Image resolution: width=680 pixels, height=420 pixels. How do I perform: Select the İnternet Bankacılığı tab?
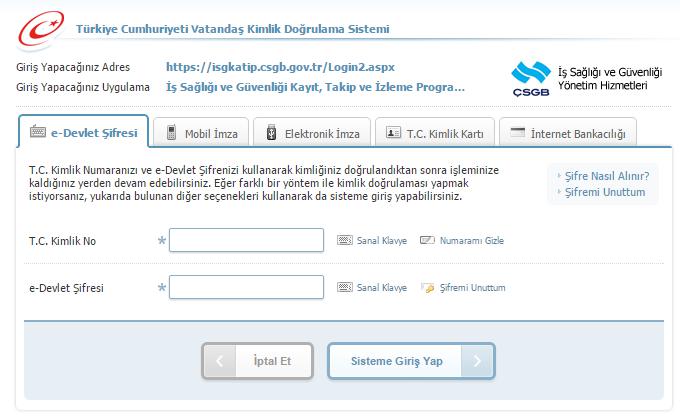[x=567, y=132]
